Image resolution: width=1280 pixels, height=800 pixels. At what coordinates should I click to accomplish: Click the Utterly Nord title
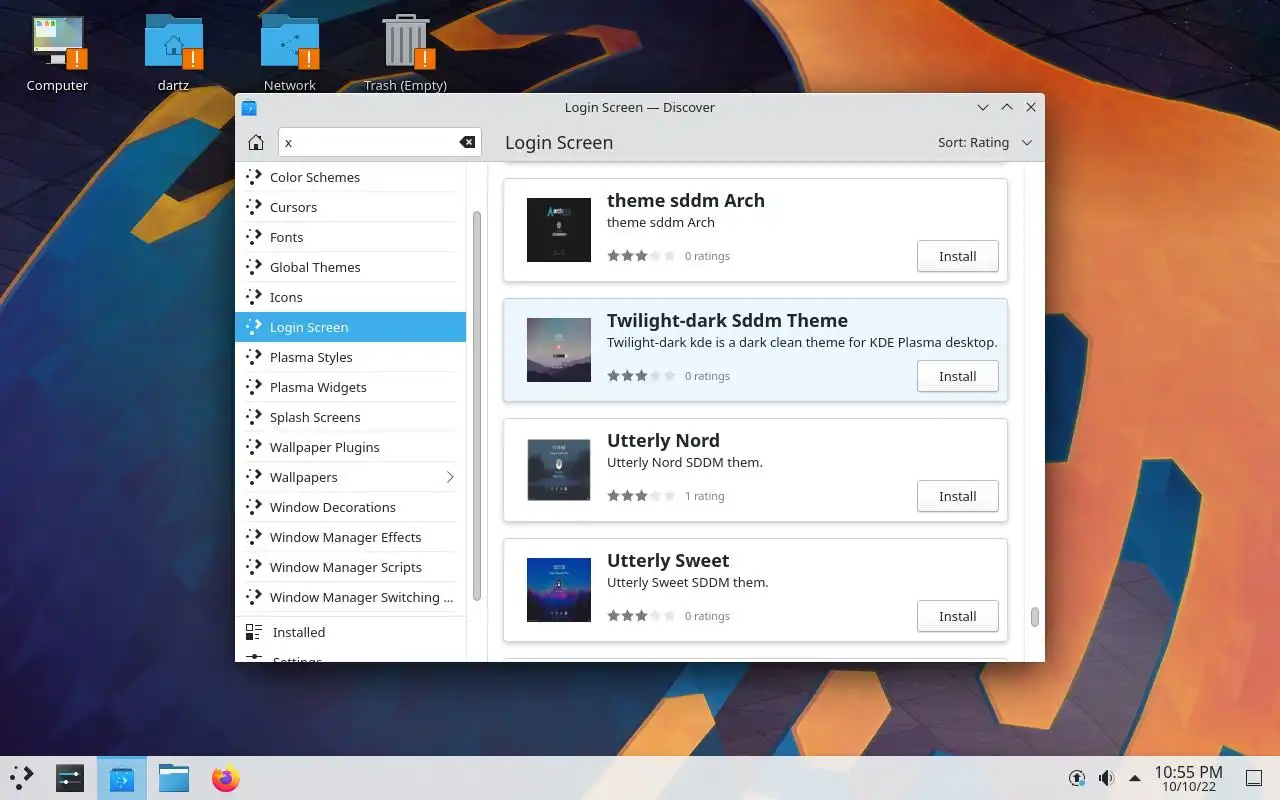[663, 440]
